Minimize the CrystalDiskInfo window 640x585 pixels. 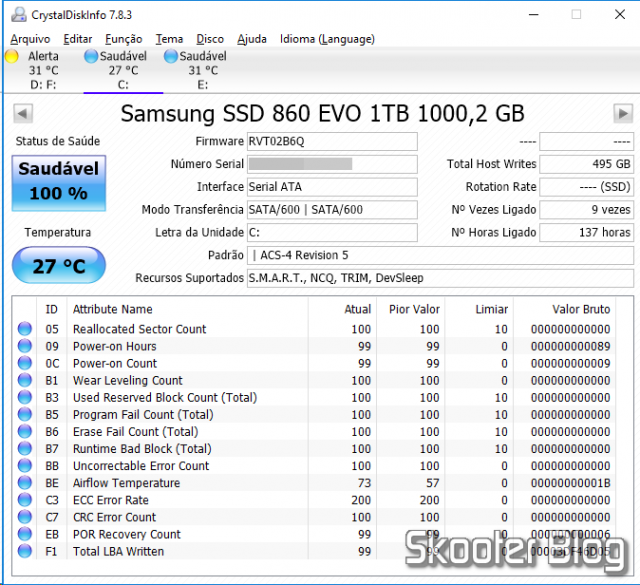point(534,15)
